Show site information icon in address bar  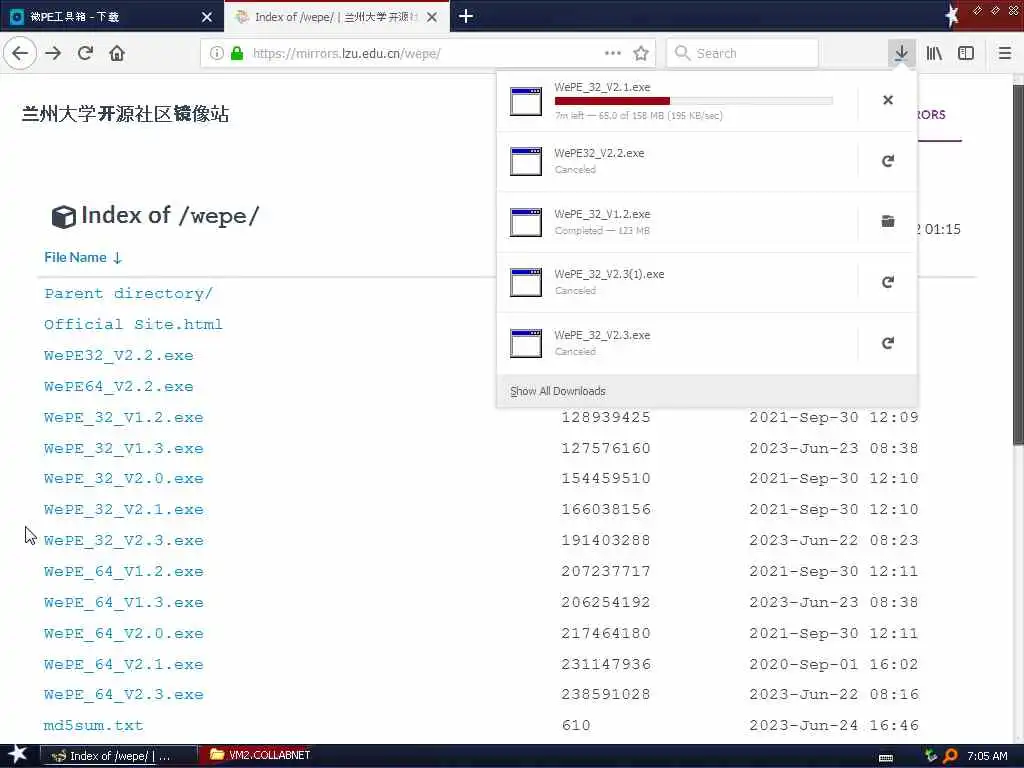pyautogui.click(x=217, y=53)
